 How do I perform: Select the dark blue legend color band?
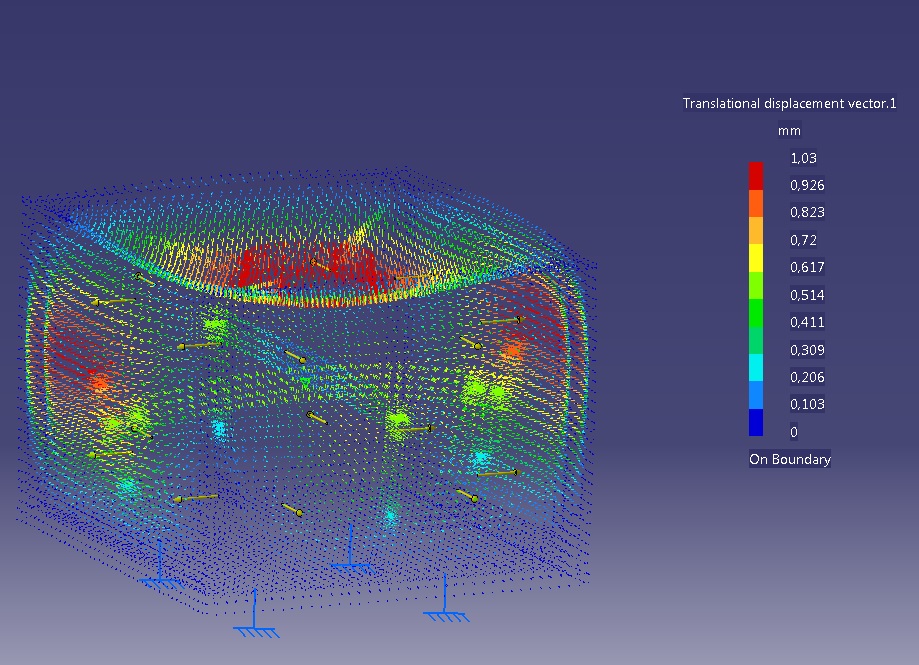coord(756,422)
